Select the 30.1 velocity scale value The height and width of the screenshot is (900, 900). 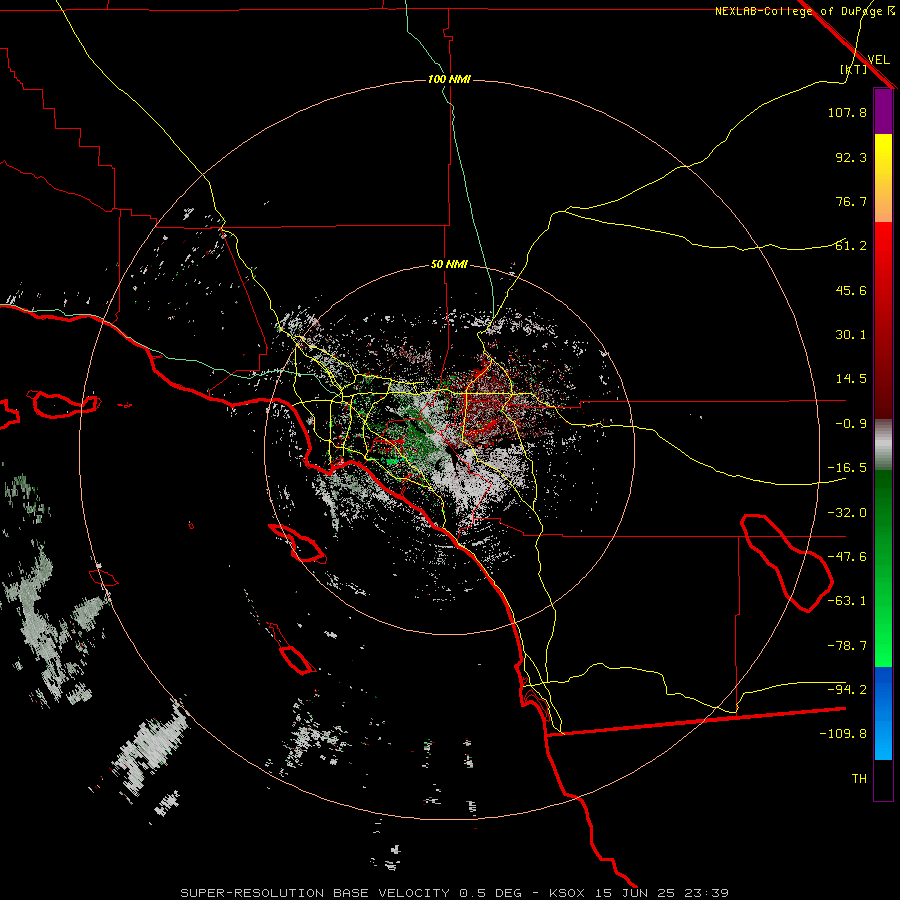[x=851, y=335]
